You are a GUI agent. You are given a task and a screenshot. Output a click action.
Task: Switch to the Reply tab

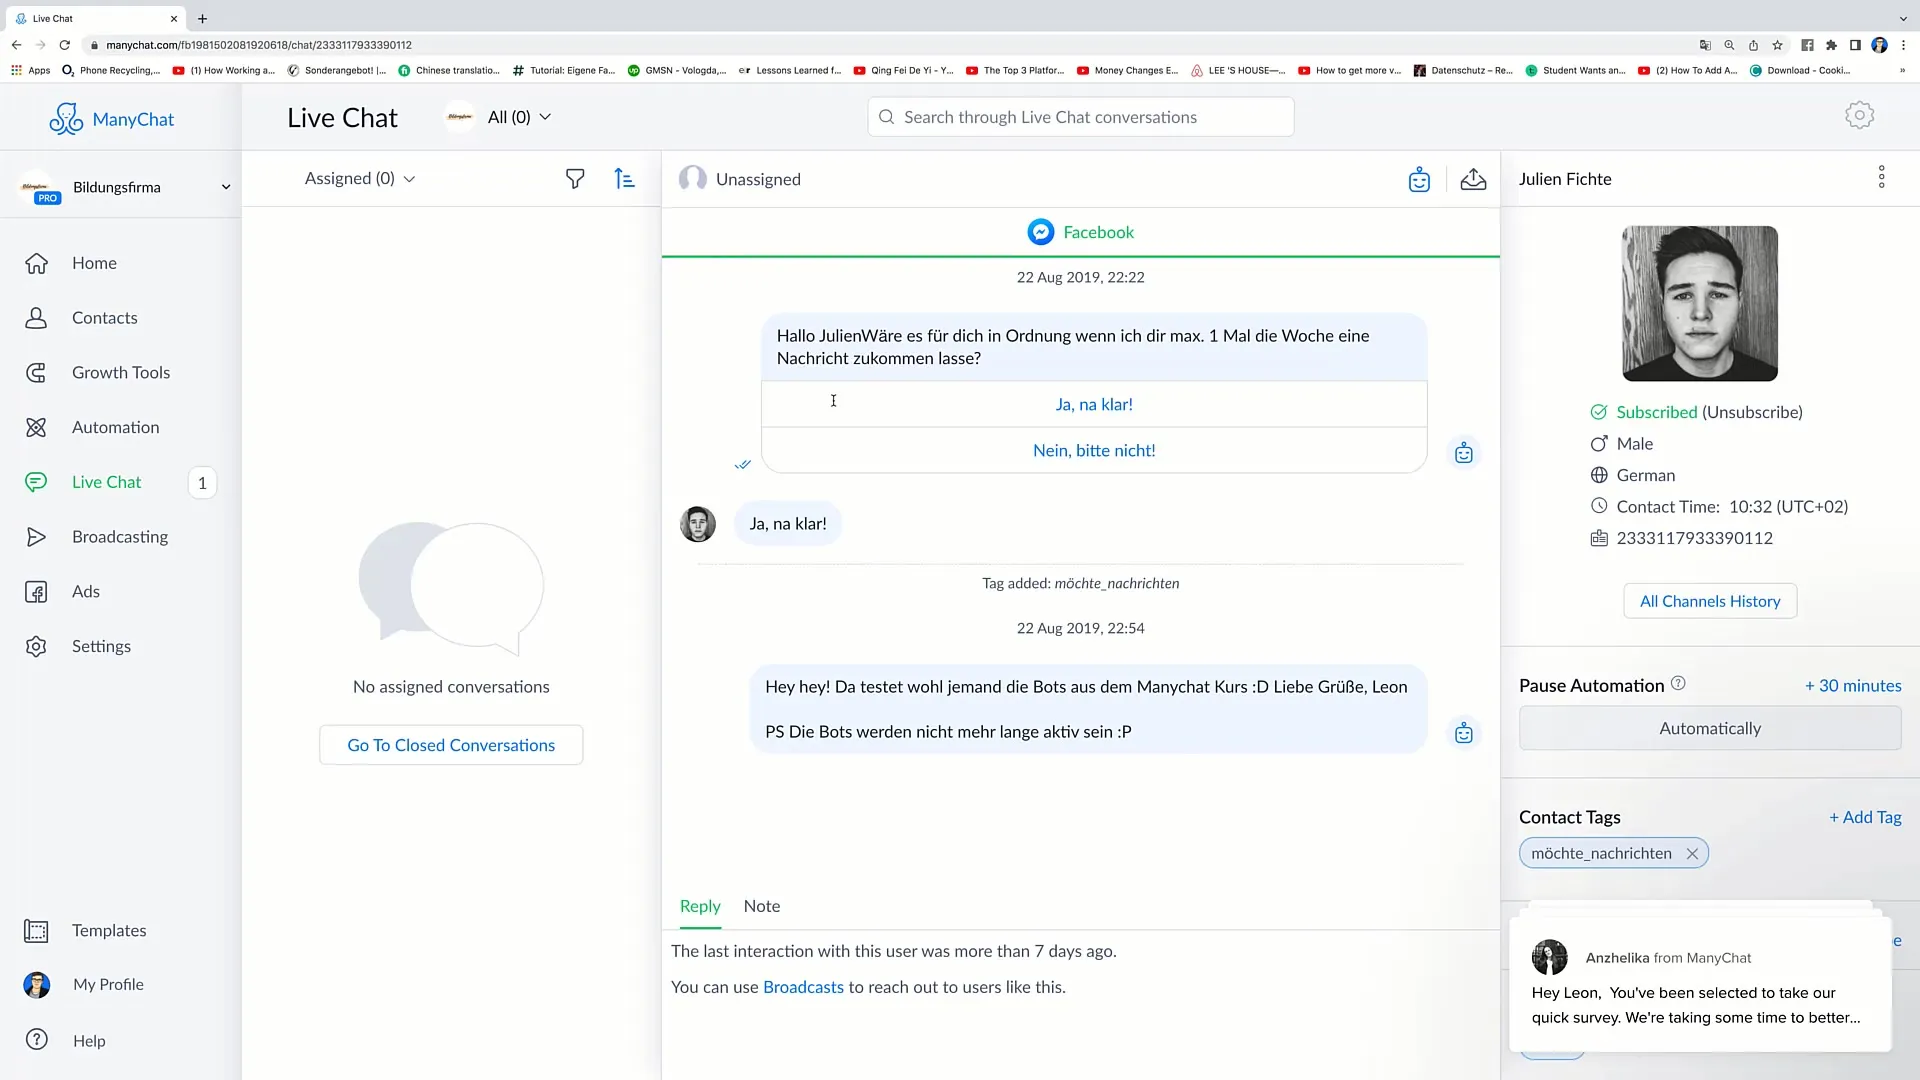pyautogui.click(x=700, y=906)
